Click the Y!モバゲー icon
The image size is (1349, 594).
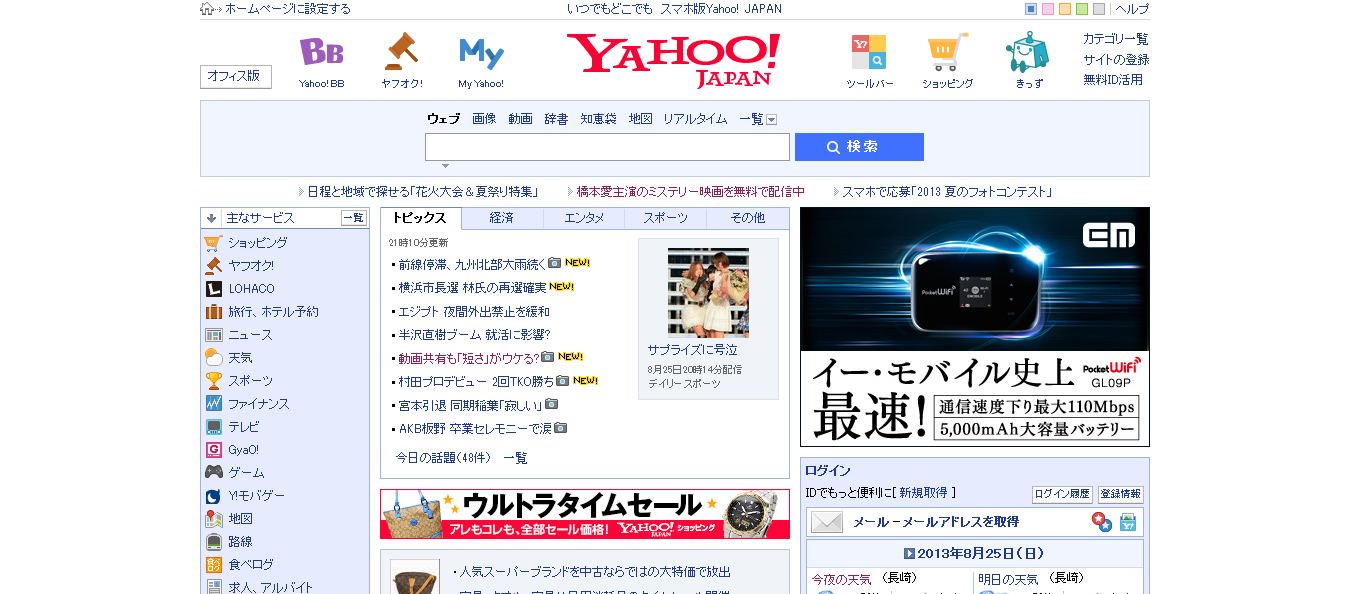click(x=213, y=495)
